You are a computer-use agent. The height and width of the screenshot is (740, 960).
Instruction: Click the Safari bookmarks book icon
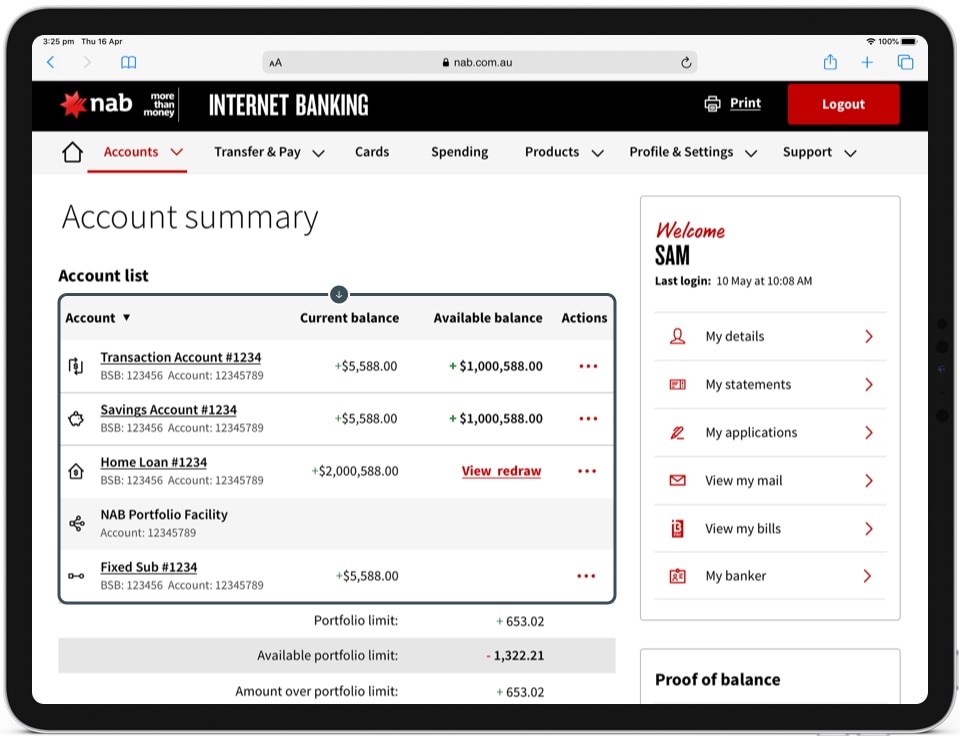tap(128, 62)
